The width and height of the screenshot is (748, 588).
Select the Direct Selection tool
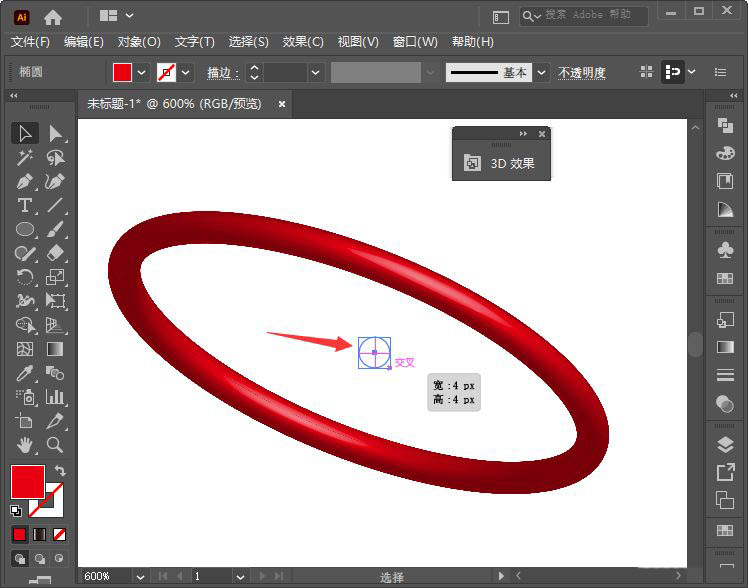(x=55, y=133)
